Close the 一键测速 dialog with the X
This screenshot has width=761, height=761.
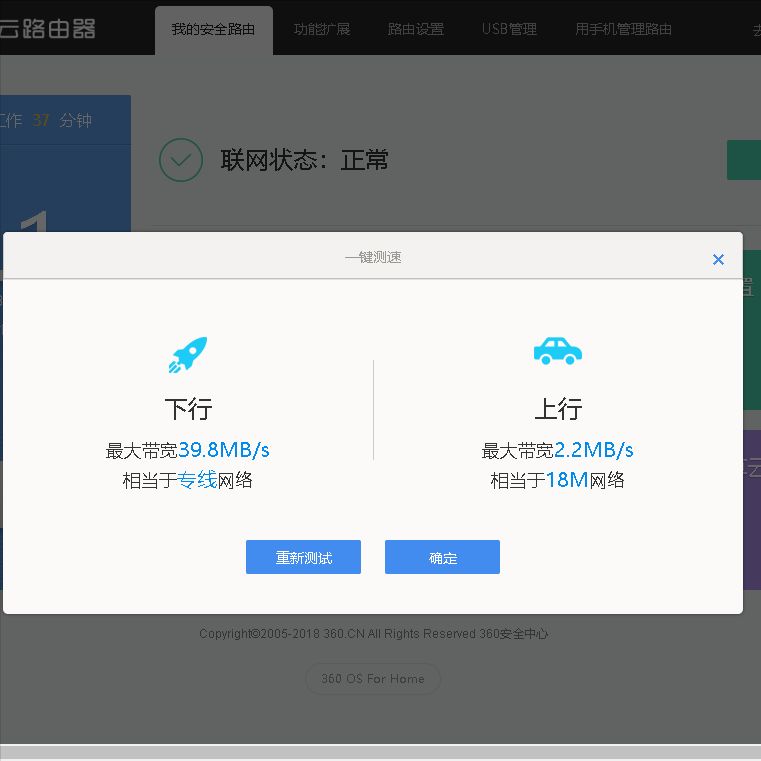tap(718, 259)
